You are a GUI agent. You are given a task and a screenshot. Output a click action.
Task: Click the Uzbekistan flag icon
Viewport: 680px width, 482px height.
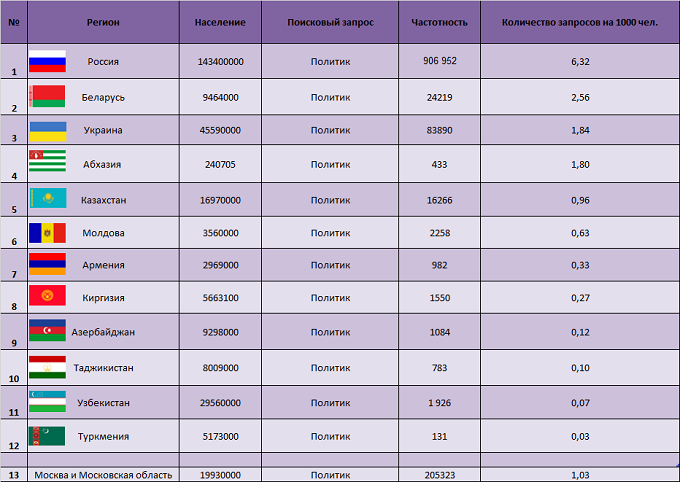(x=47, y=401)
